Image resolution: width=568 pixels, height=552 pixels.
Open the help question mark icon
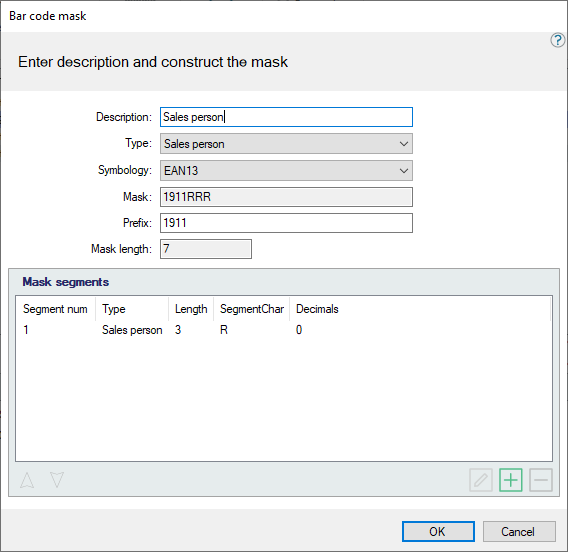point(557,40)
